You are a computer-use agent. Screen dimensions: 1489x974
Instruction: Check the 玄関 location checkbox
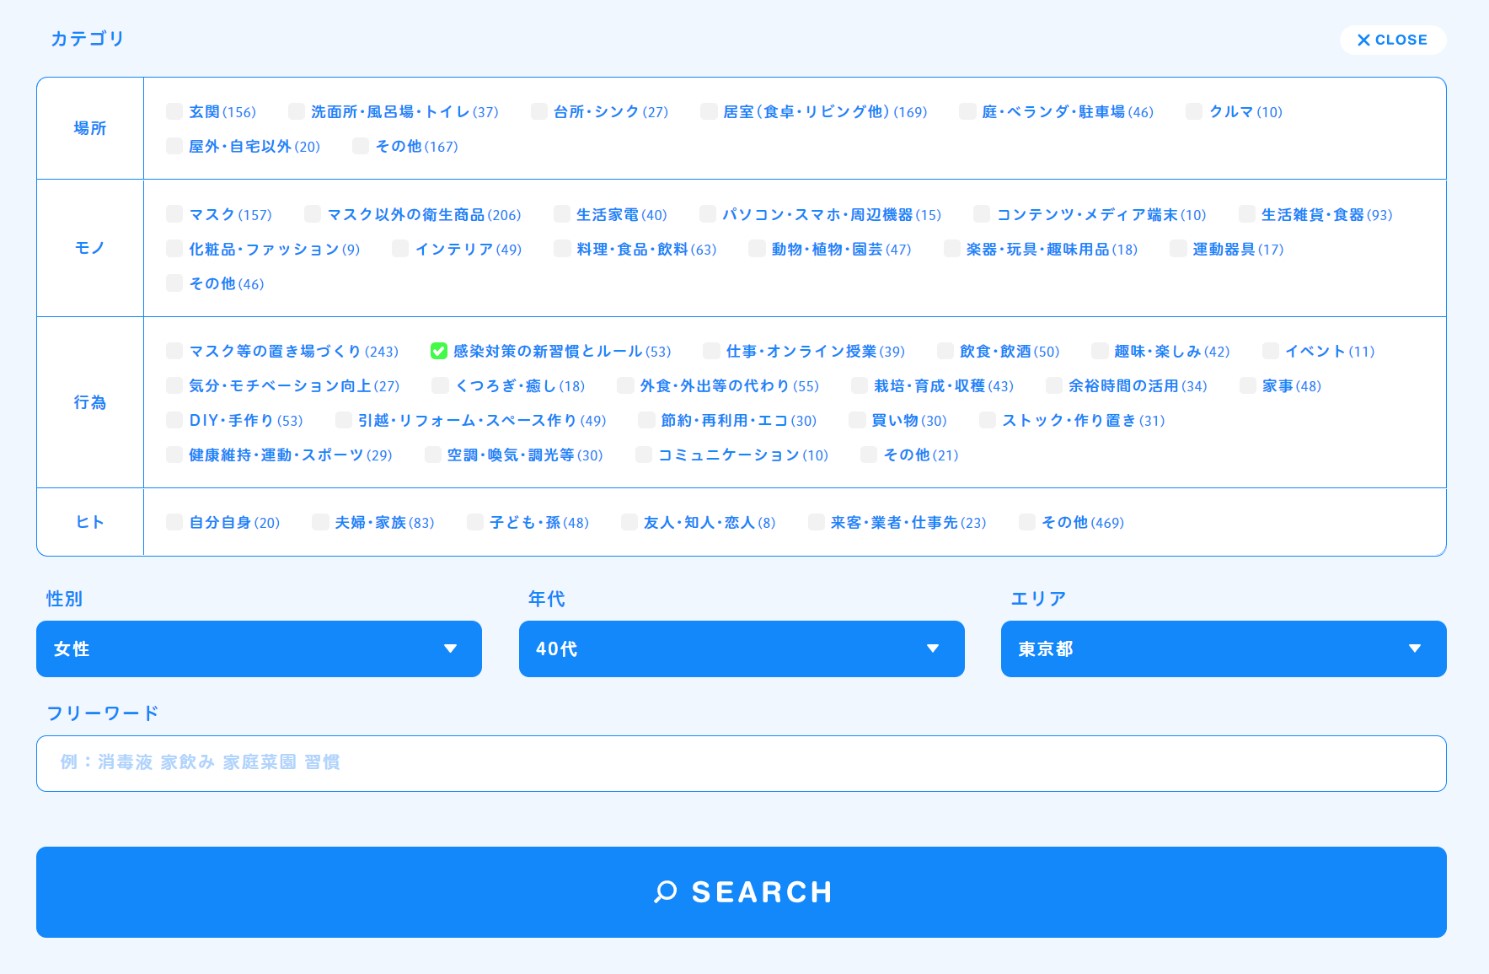click(175, 112)
